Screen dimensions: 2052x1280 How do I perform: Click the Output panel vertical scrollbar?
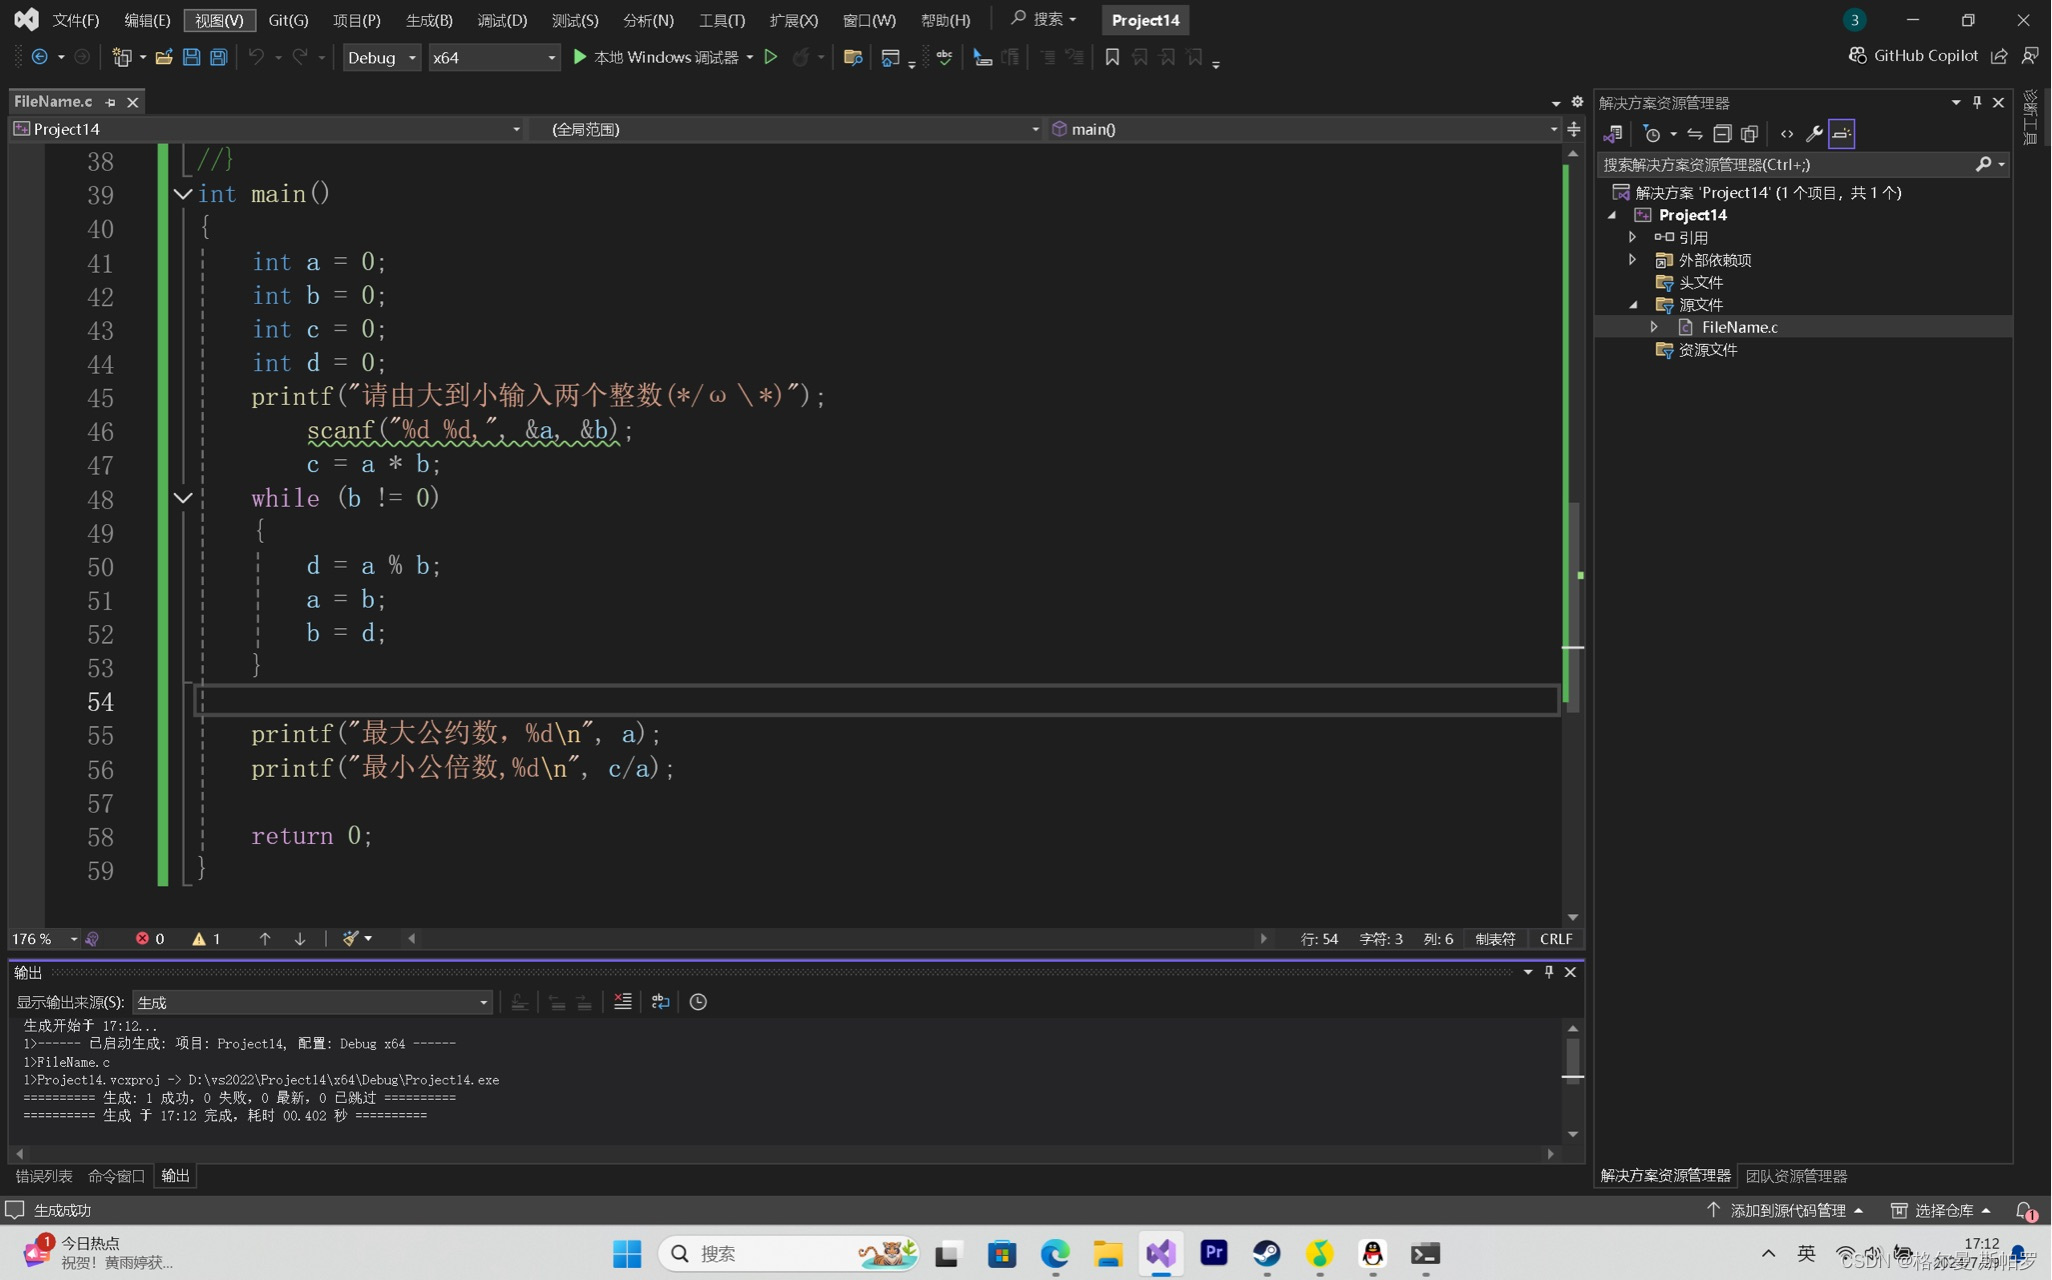(1573, 1080)
